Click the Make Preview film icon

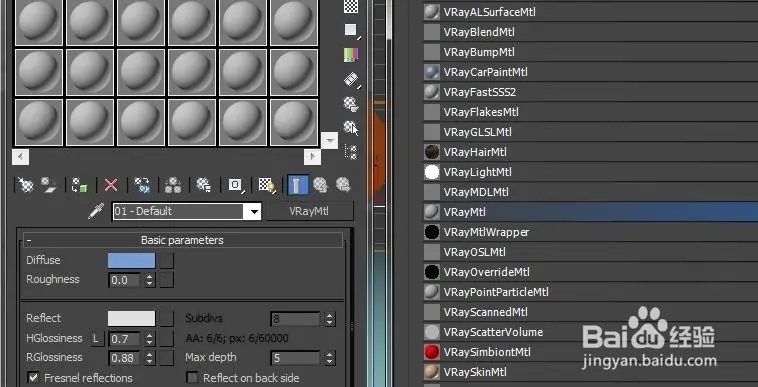[x=351, y=79]
